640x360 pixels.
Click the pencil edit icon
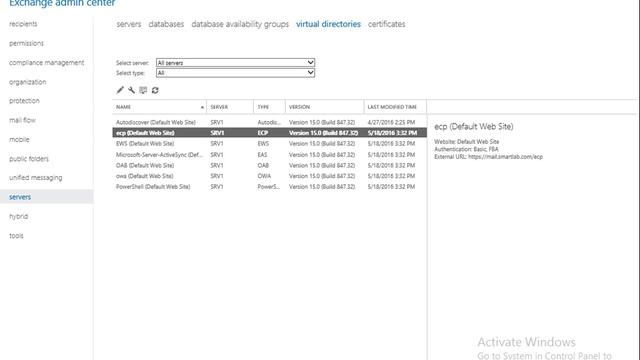coord(120,90)
